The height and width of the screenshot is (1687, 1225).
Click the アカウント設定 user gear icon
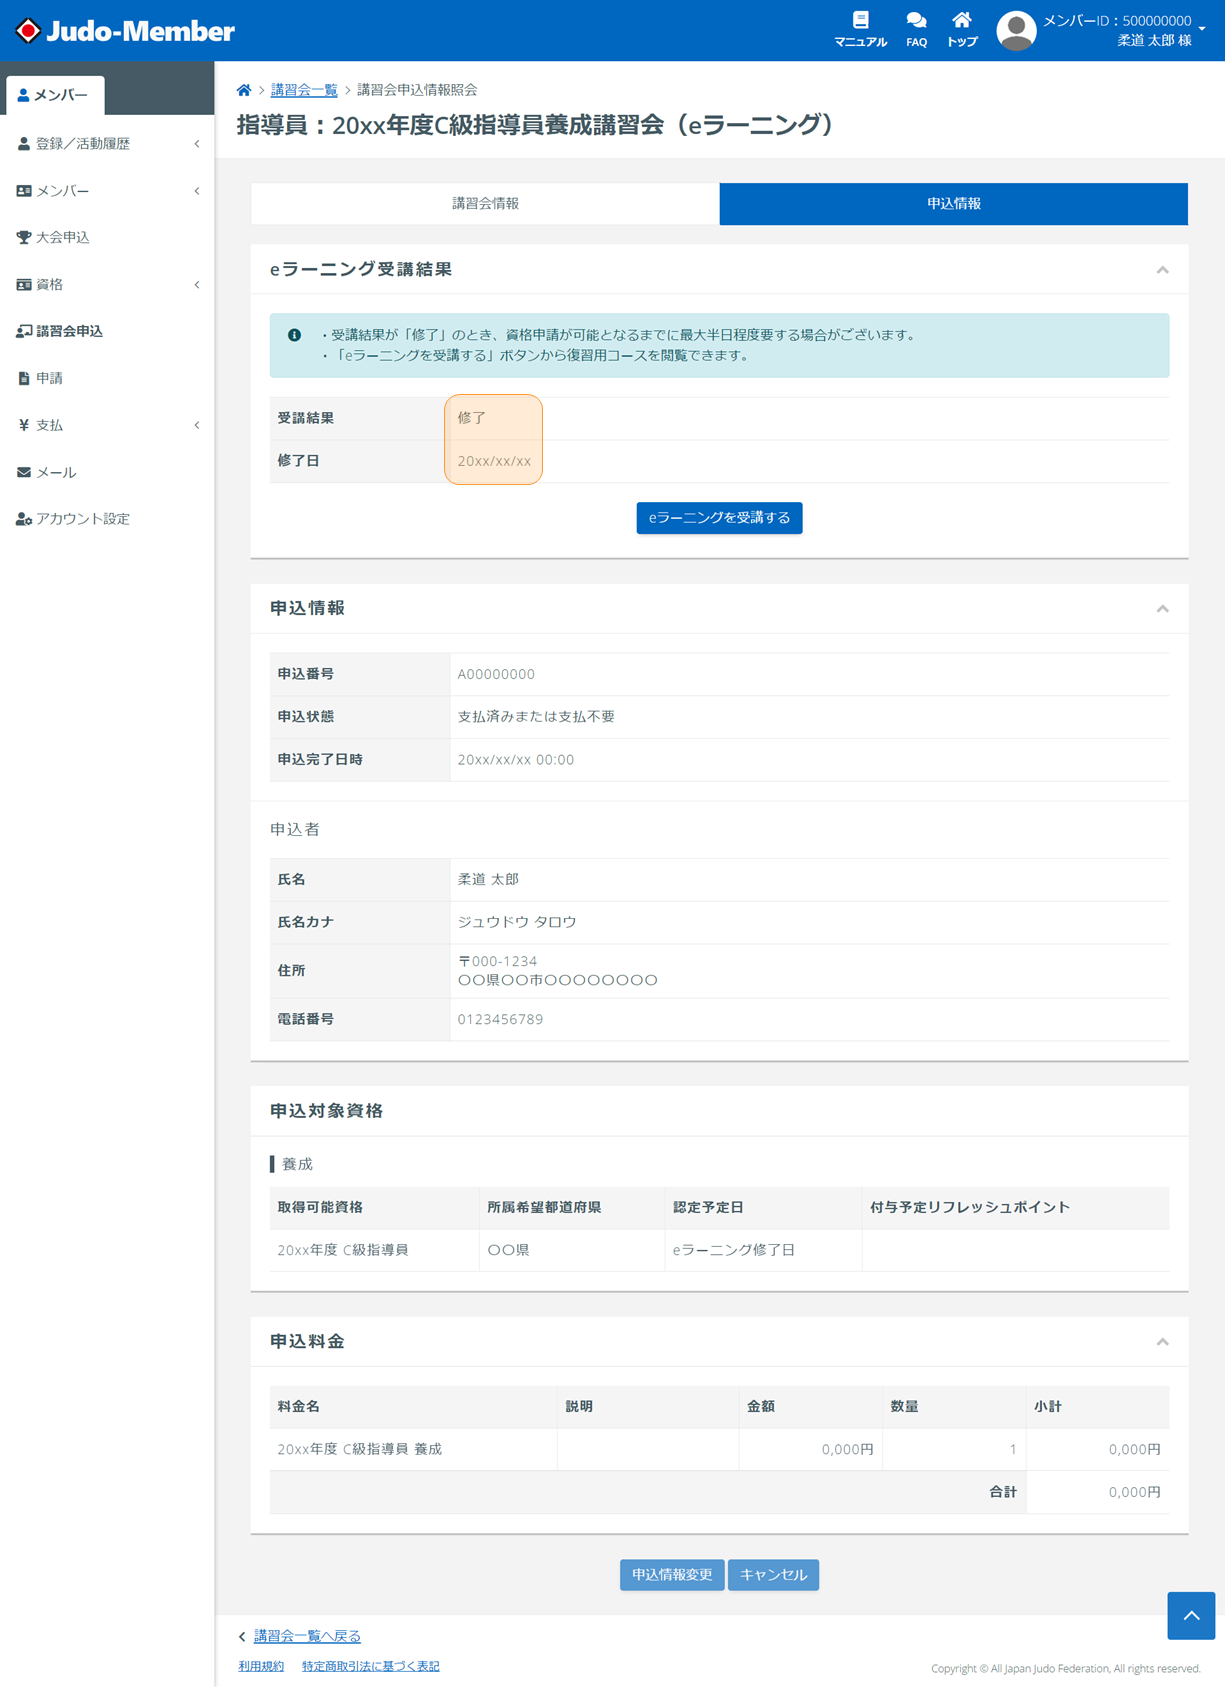point(24,519)
